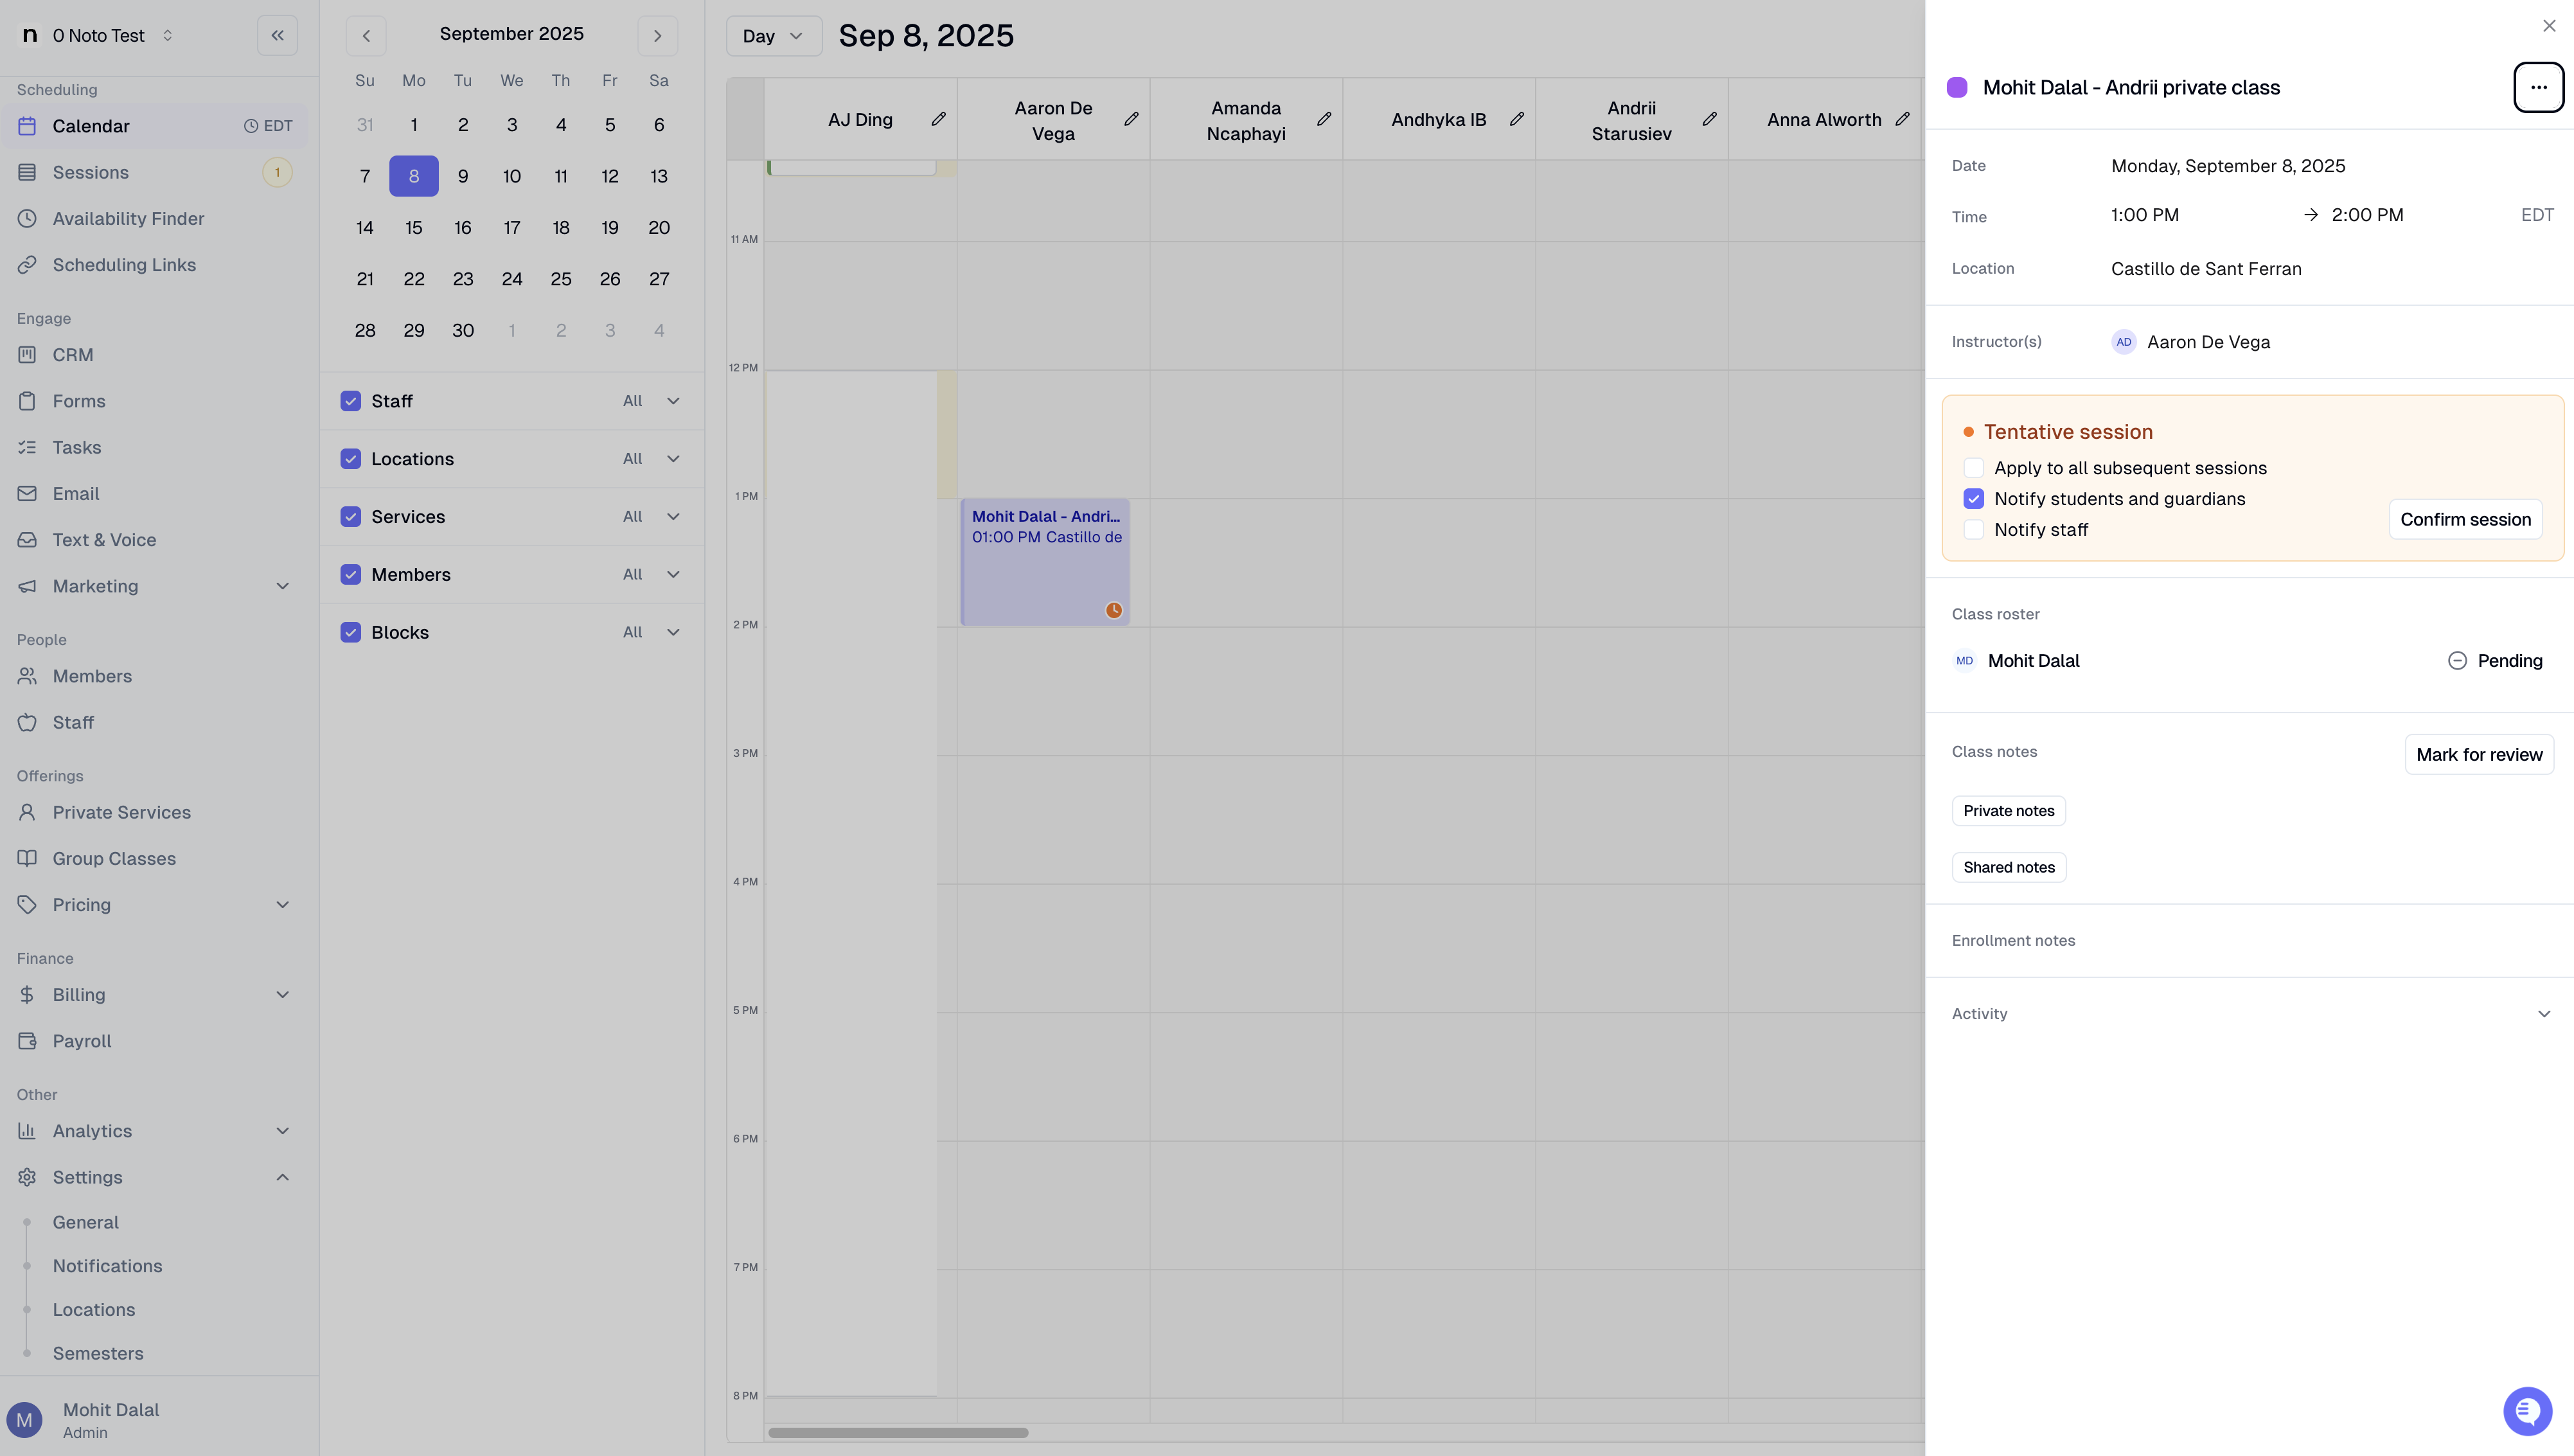Enable the Notify staff checkbox
Image resolution: width=2574 pixels, height=1456 pixels.
[x=1973, y=530]
